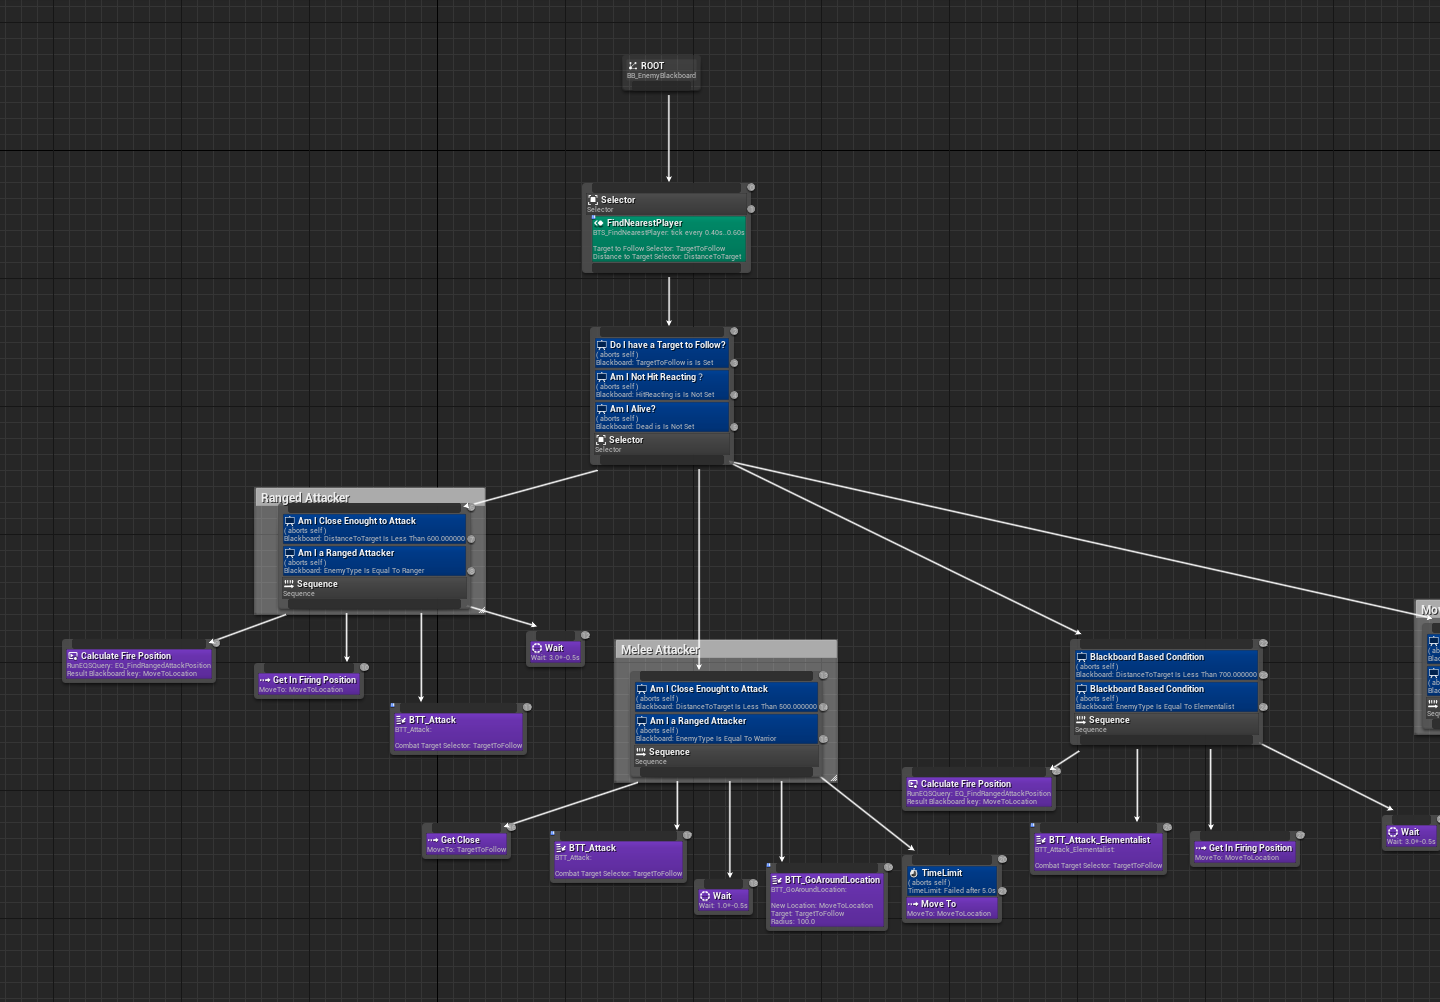1440x1002 pixels.
Task: Click the 'Am I Alive?' decorator icon
Action: tap(602, 409)
